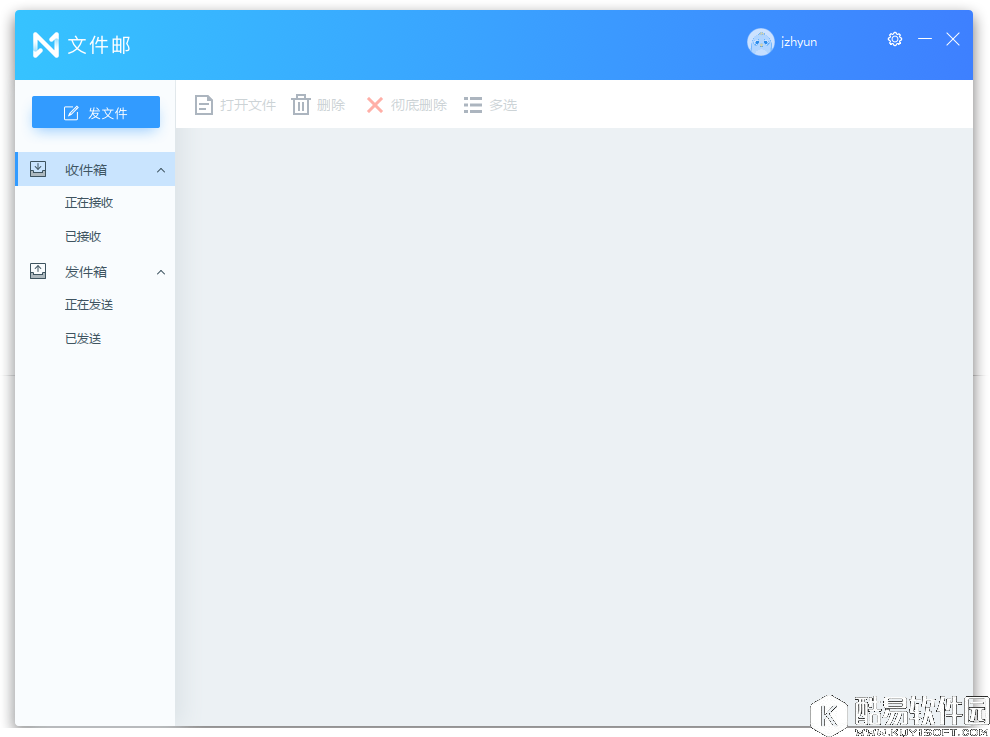
Task: Select 正在接收 in the sidebar
Action: [89, 203]
